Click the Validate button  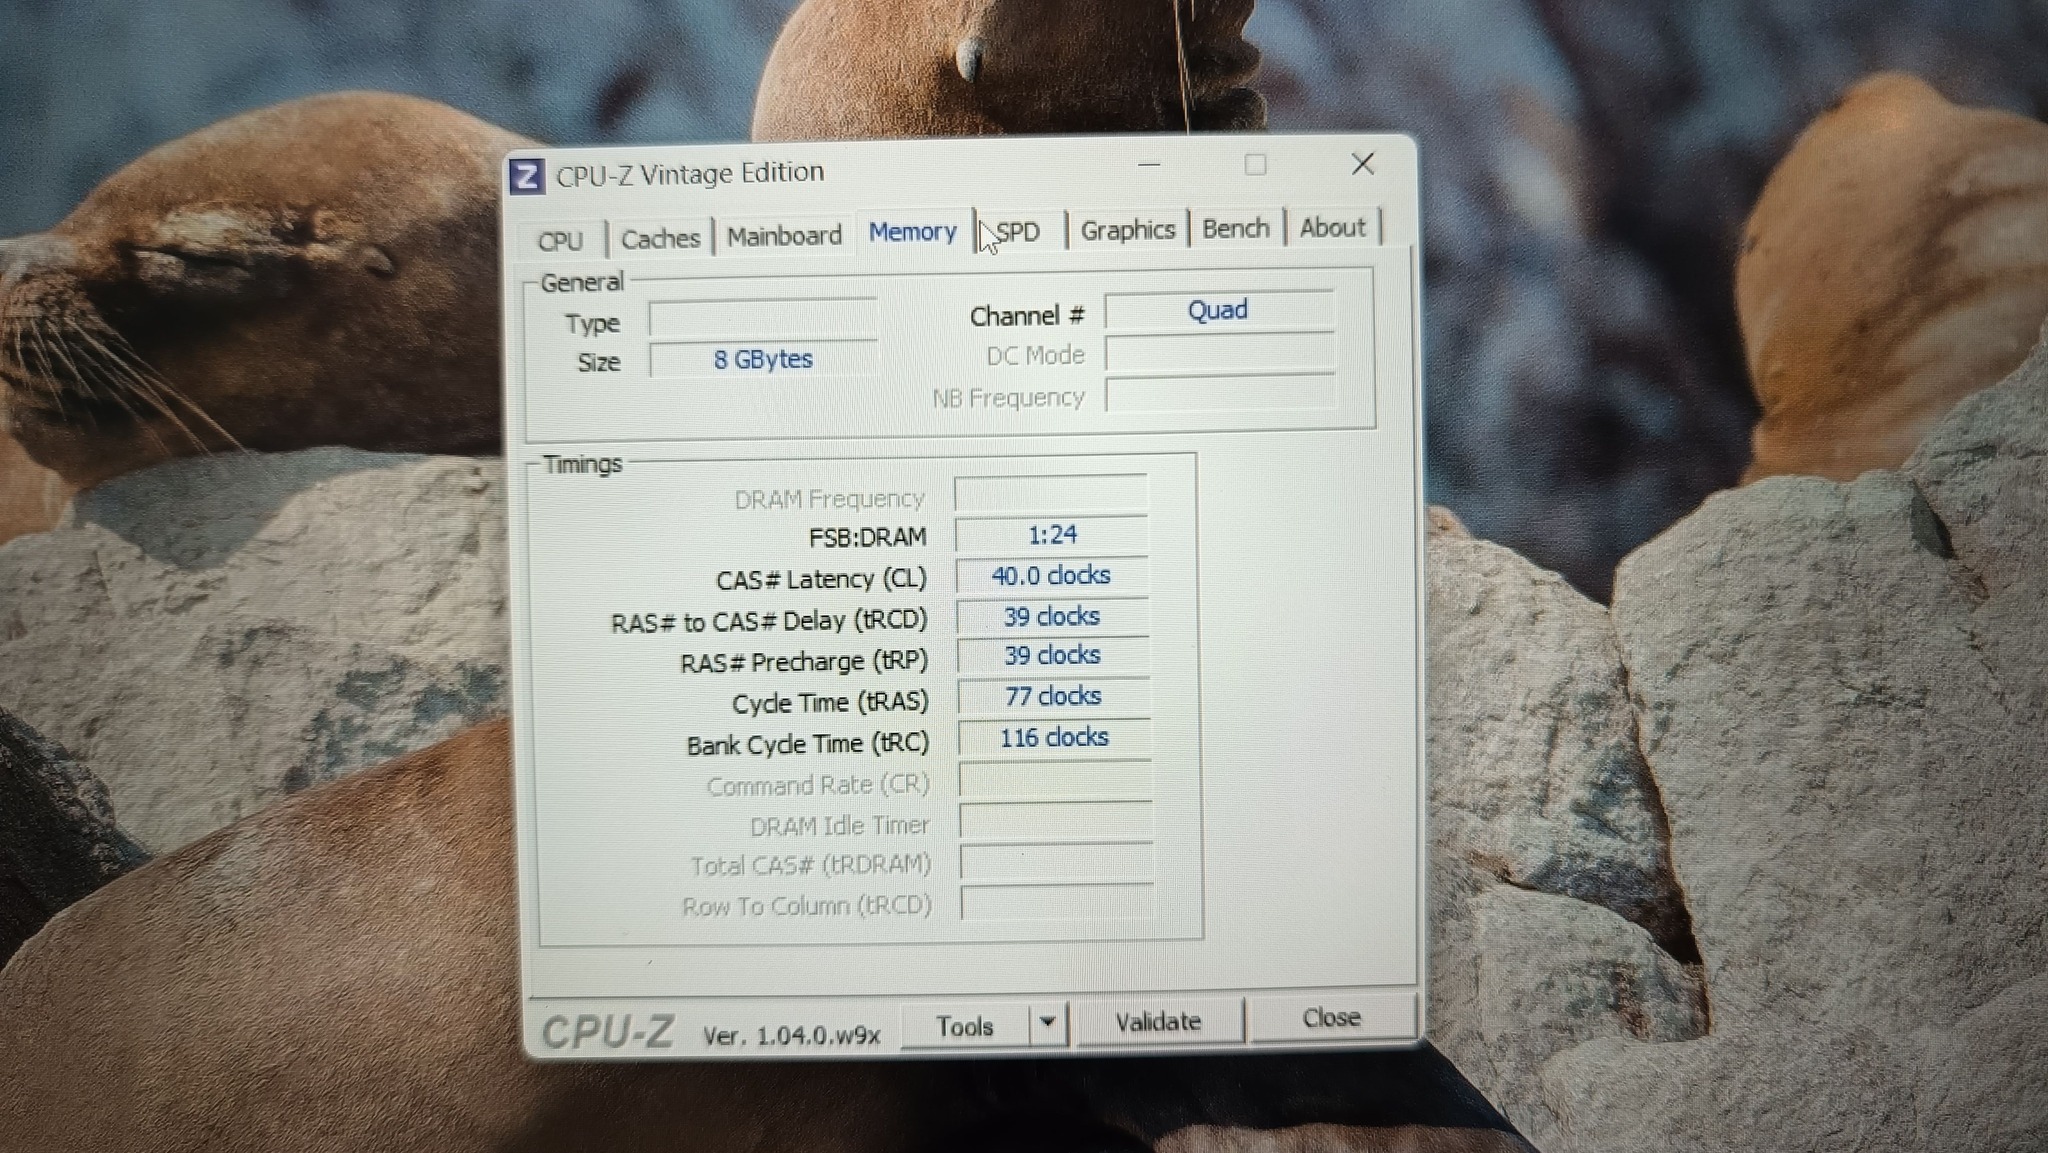pyautogui.click(x=1158, y=1021)
